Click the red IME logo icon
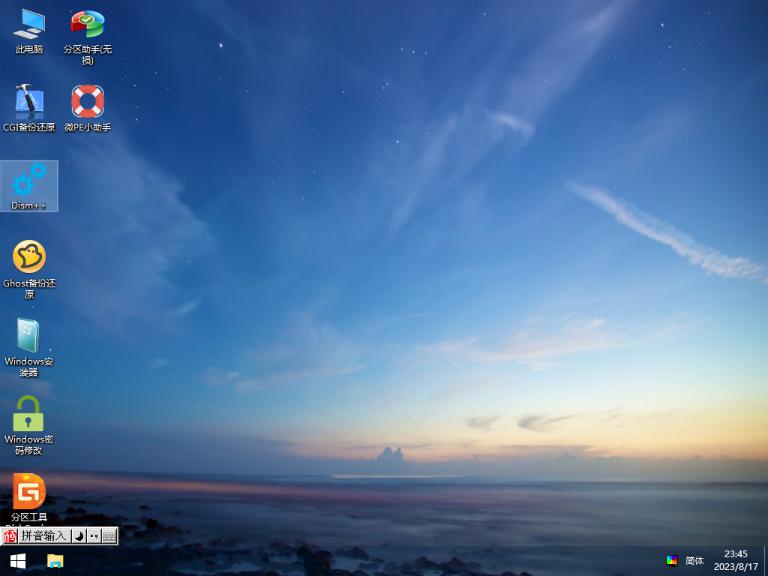 (11, 536)
